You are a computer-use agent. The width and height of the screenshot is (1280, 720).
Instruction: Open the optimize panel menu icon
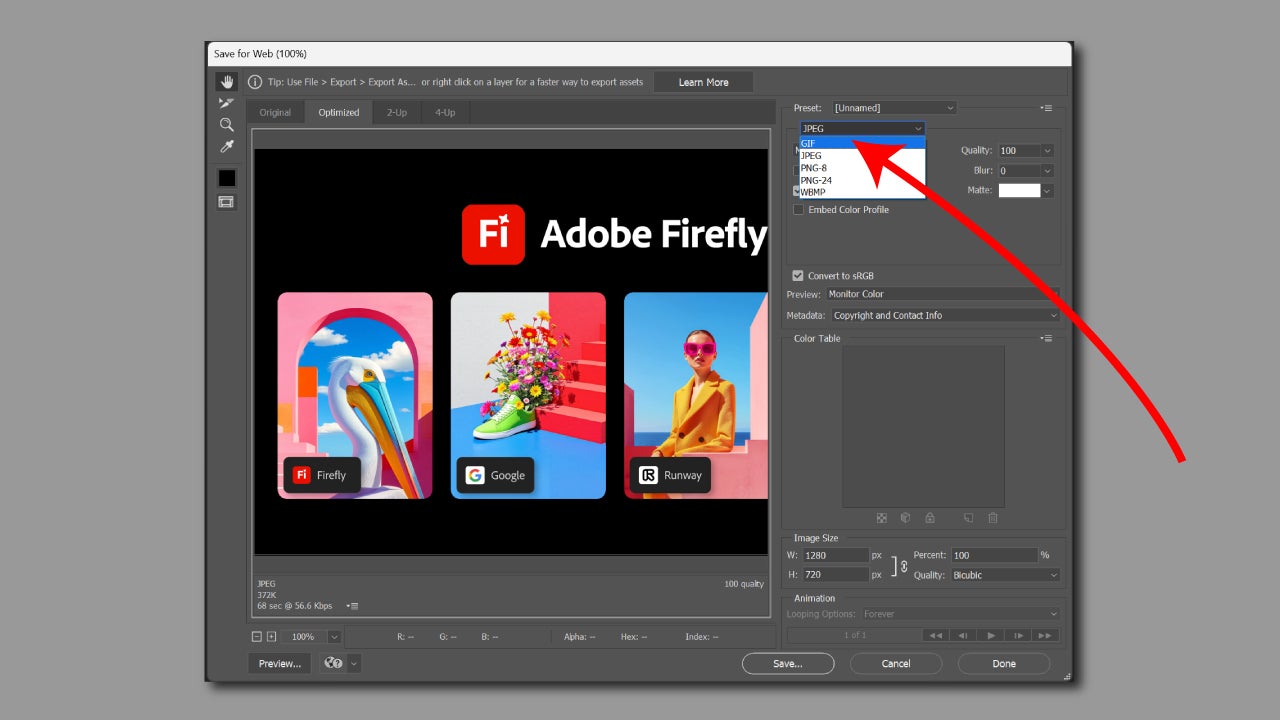coord(1047,108)
